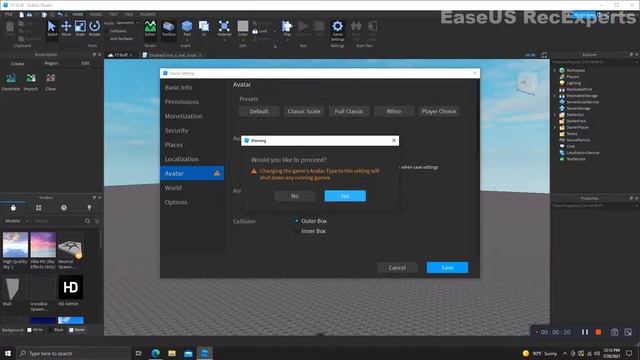Open the Models category dropdown
This screenshot has width=640, height=360.
16,221
